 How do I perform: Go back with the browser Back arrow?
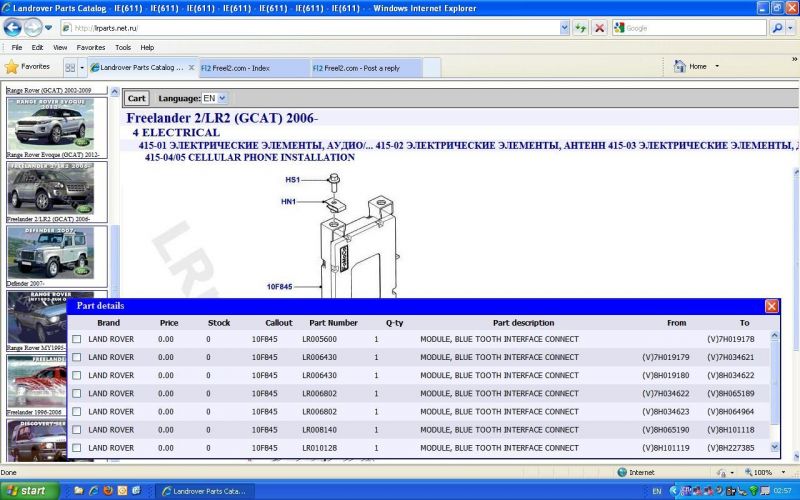pyautogui.click(x=12, y=28)
